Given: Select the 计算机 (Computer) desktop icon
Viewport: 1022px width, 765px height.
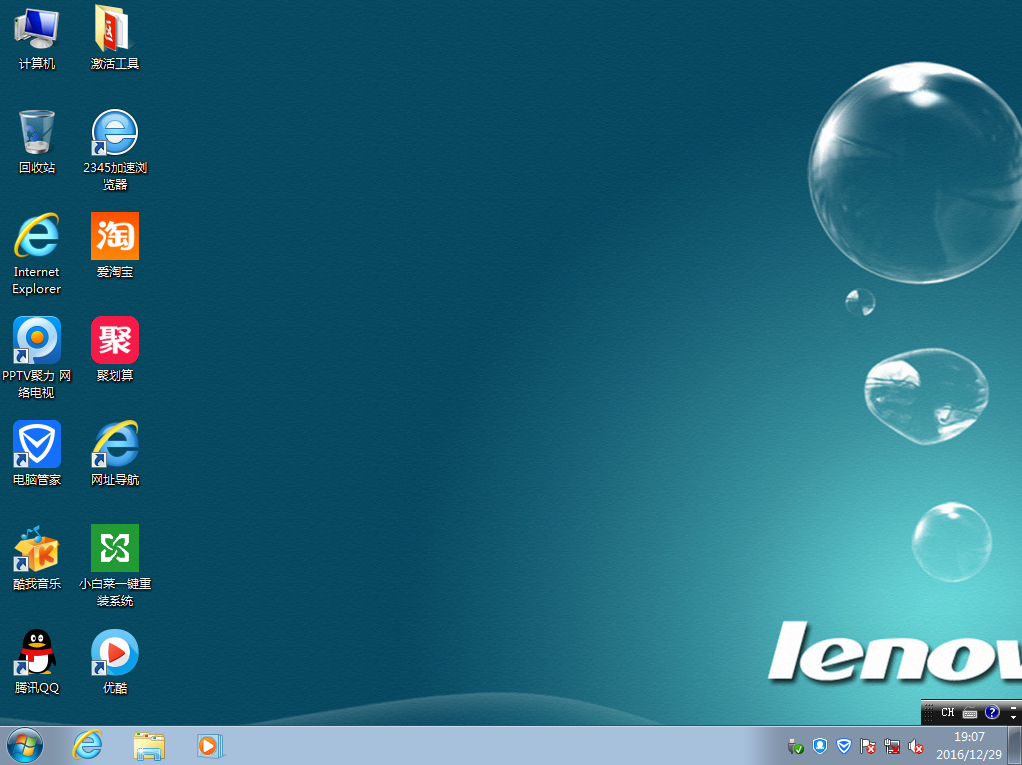Looking at the screenshot, I should (x=36, y=38).
